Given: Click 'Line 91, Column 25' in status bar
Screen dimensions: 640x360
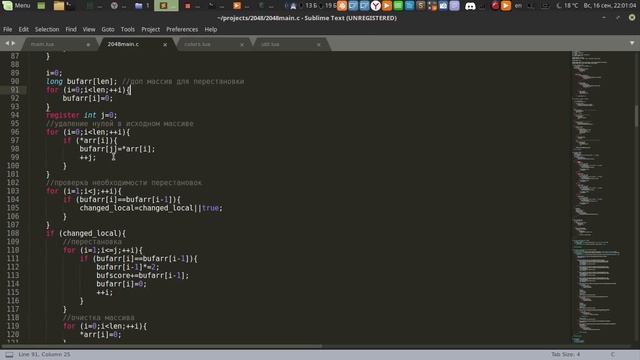Looking at the screenshot, I should (x=44, y=354).
